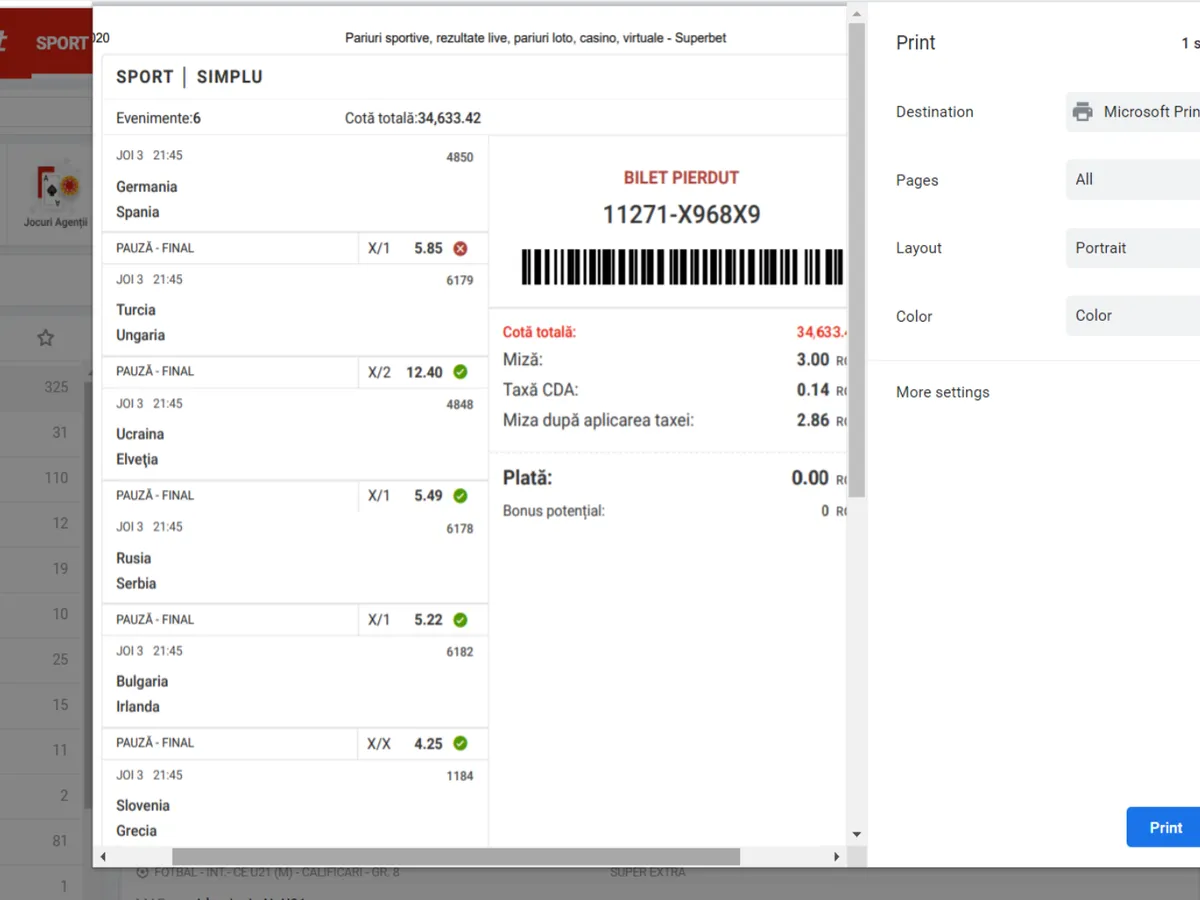Image resolution: width=1200 pixels, height=900 pixels.
Task: Click the green check icon beside 12.40
Action: pyautogui.click(x=460, y=372)
